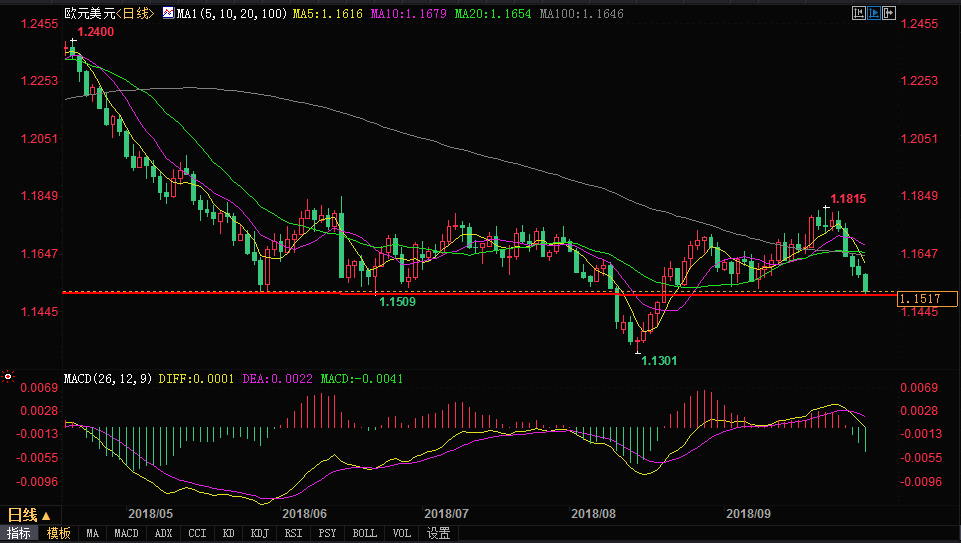Select the KDJ indicator
Viewport: 961px width, 543px height.
coord(259,534)
